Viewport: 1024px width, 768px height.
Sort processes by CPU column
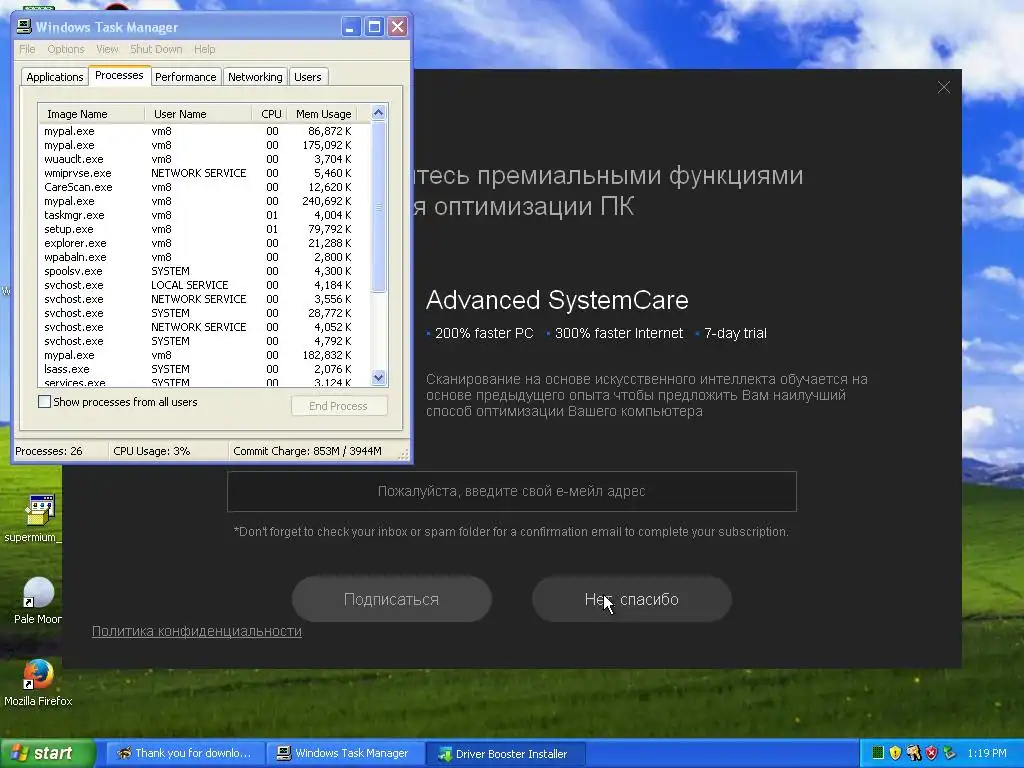point(270,114)
